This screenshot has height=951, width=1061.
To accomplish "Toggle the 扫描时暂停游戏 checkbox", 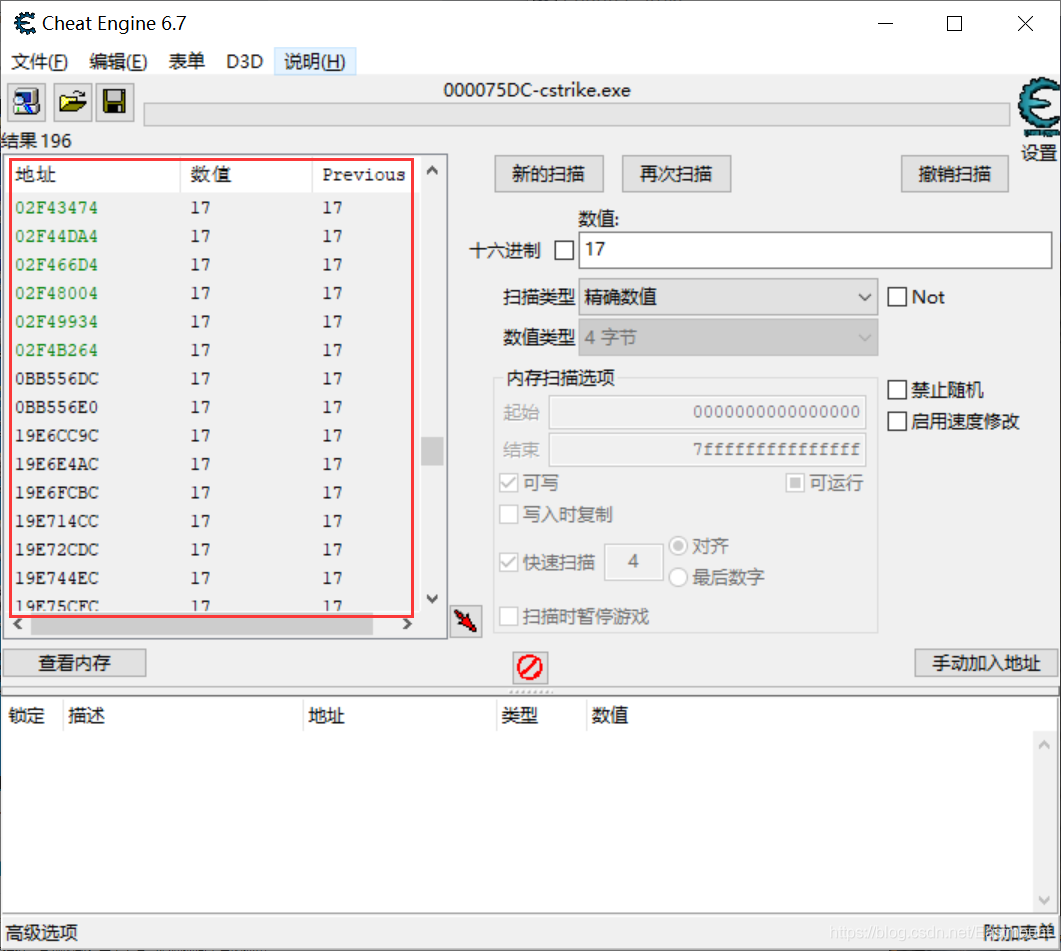I will tap(509, 617).
